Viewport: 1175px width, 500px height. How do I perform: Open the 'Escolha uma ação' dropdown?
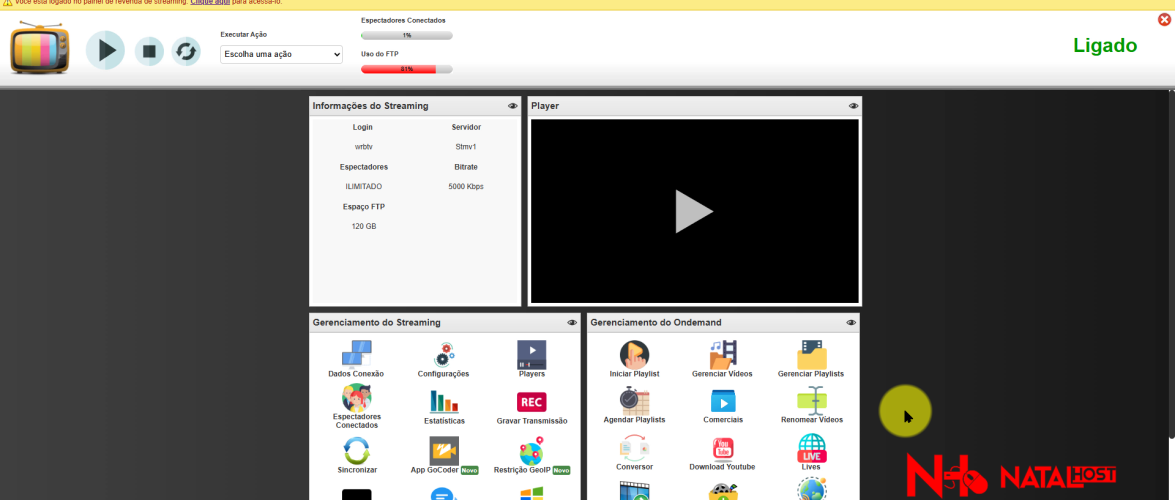[281, 54]
